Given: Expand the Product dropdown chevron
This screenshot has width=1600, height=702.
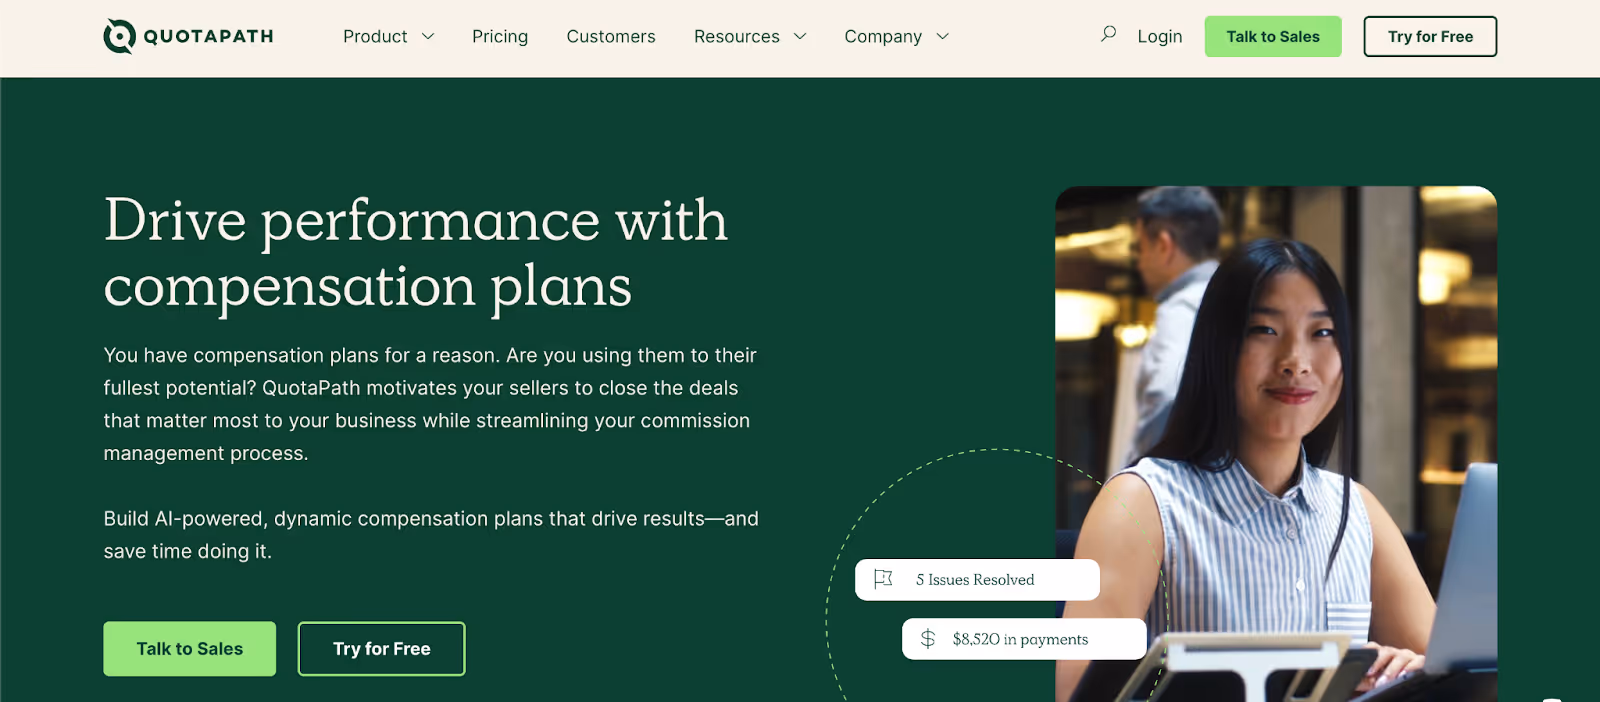Looking at the screenshot, I should pos(428,36).
